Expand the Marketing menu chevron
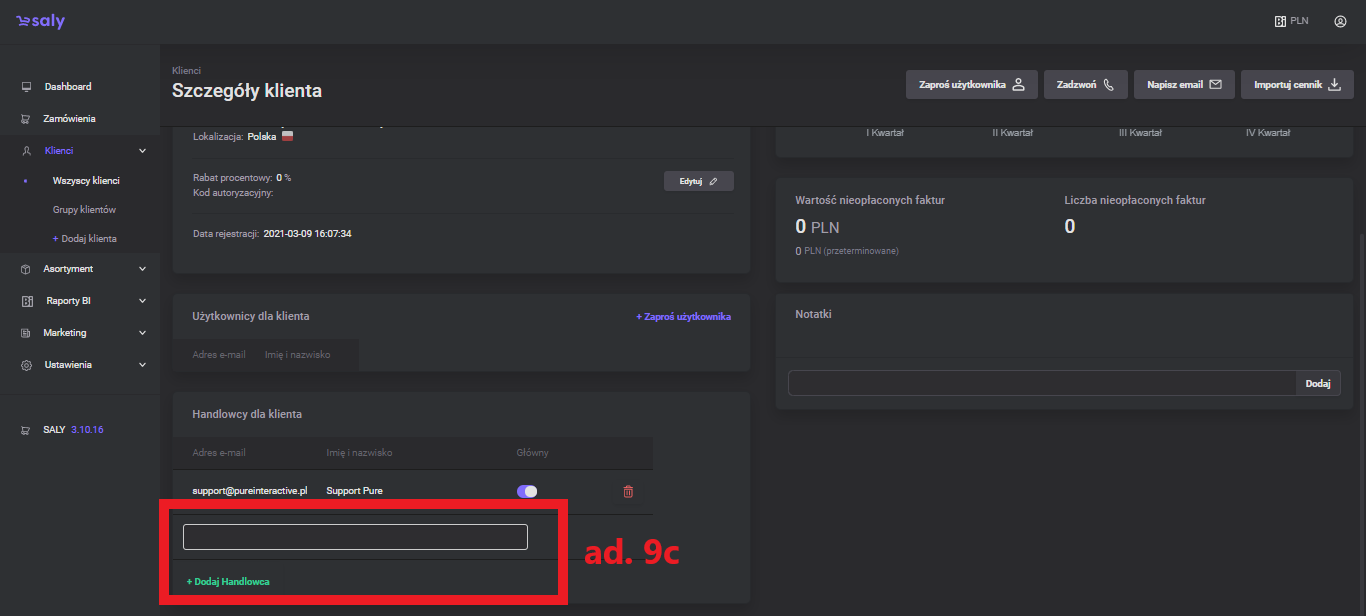Screen dimensions: 1366x616 click(x=142, y=333)
